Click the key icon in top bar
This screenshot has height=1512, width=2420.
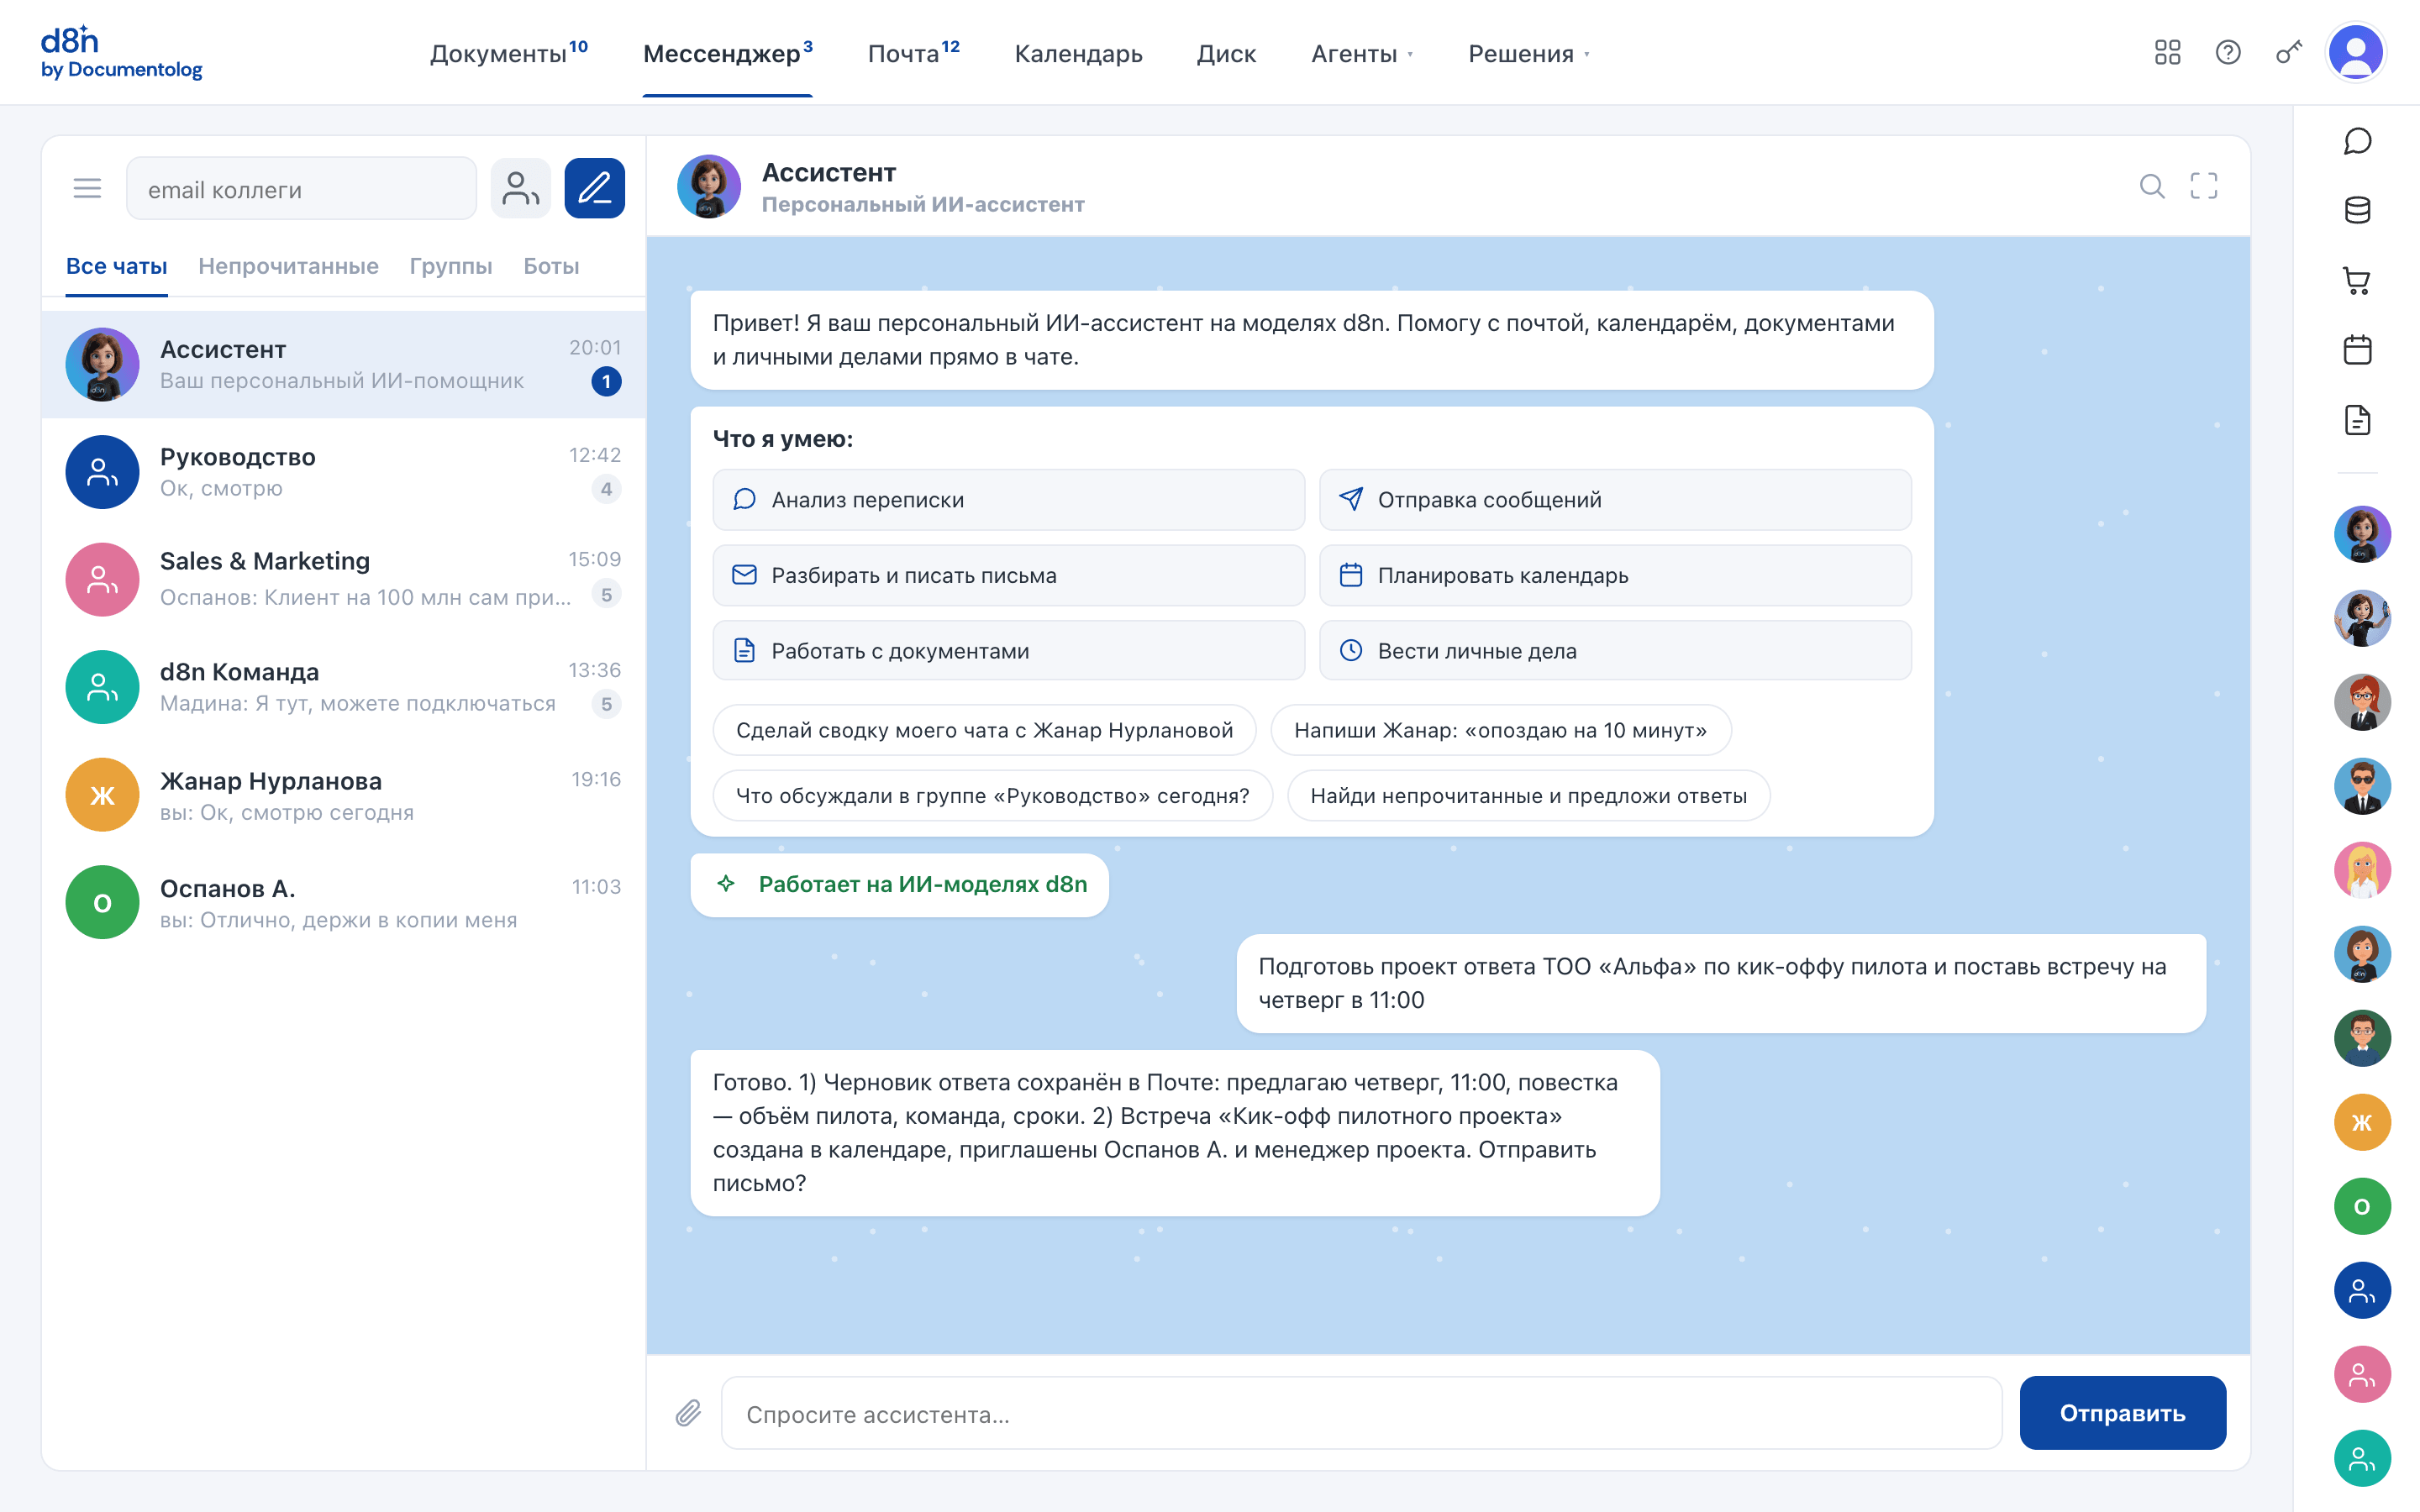tap(2288, 52)
